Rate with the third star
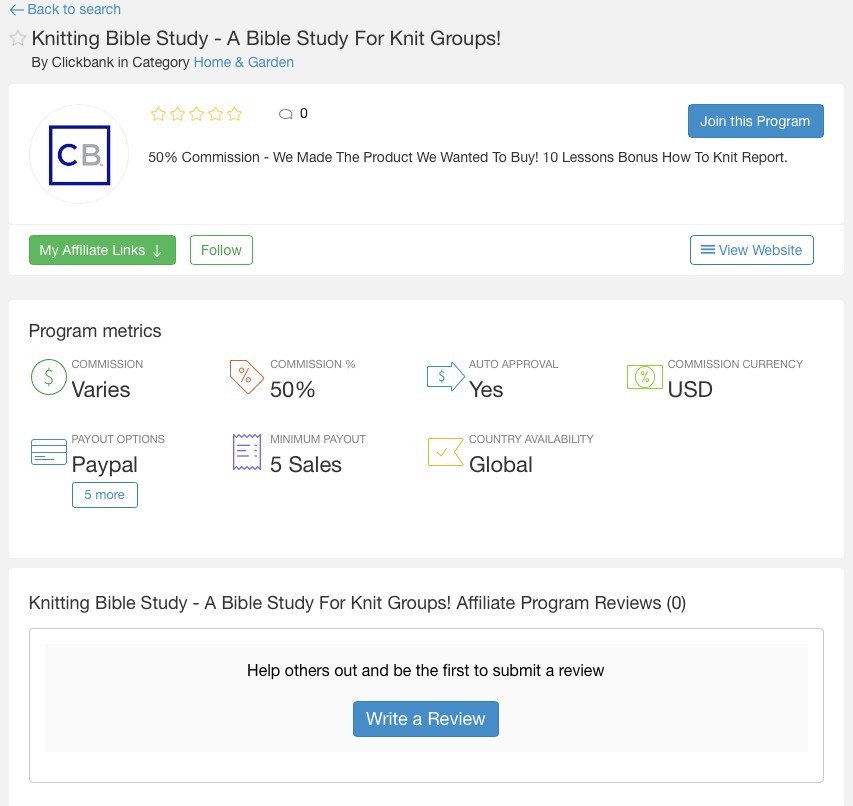 coord(196,114)
